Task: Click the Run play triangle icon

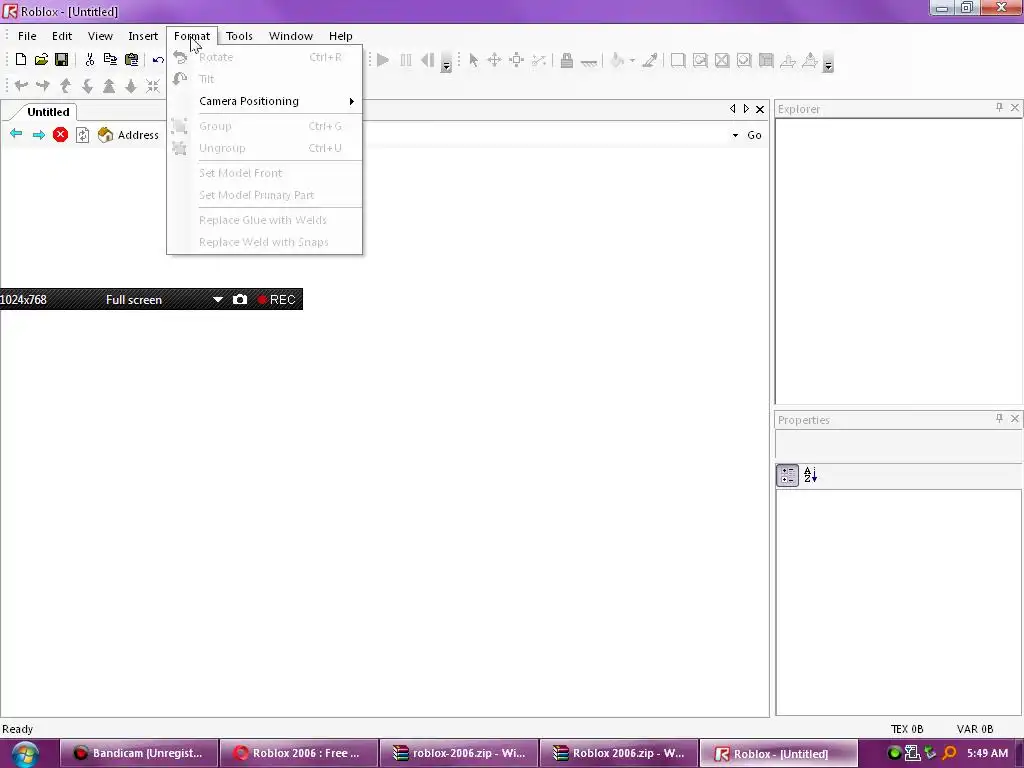Action: [383, 61]
